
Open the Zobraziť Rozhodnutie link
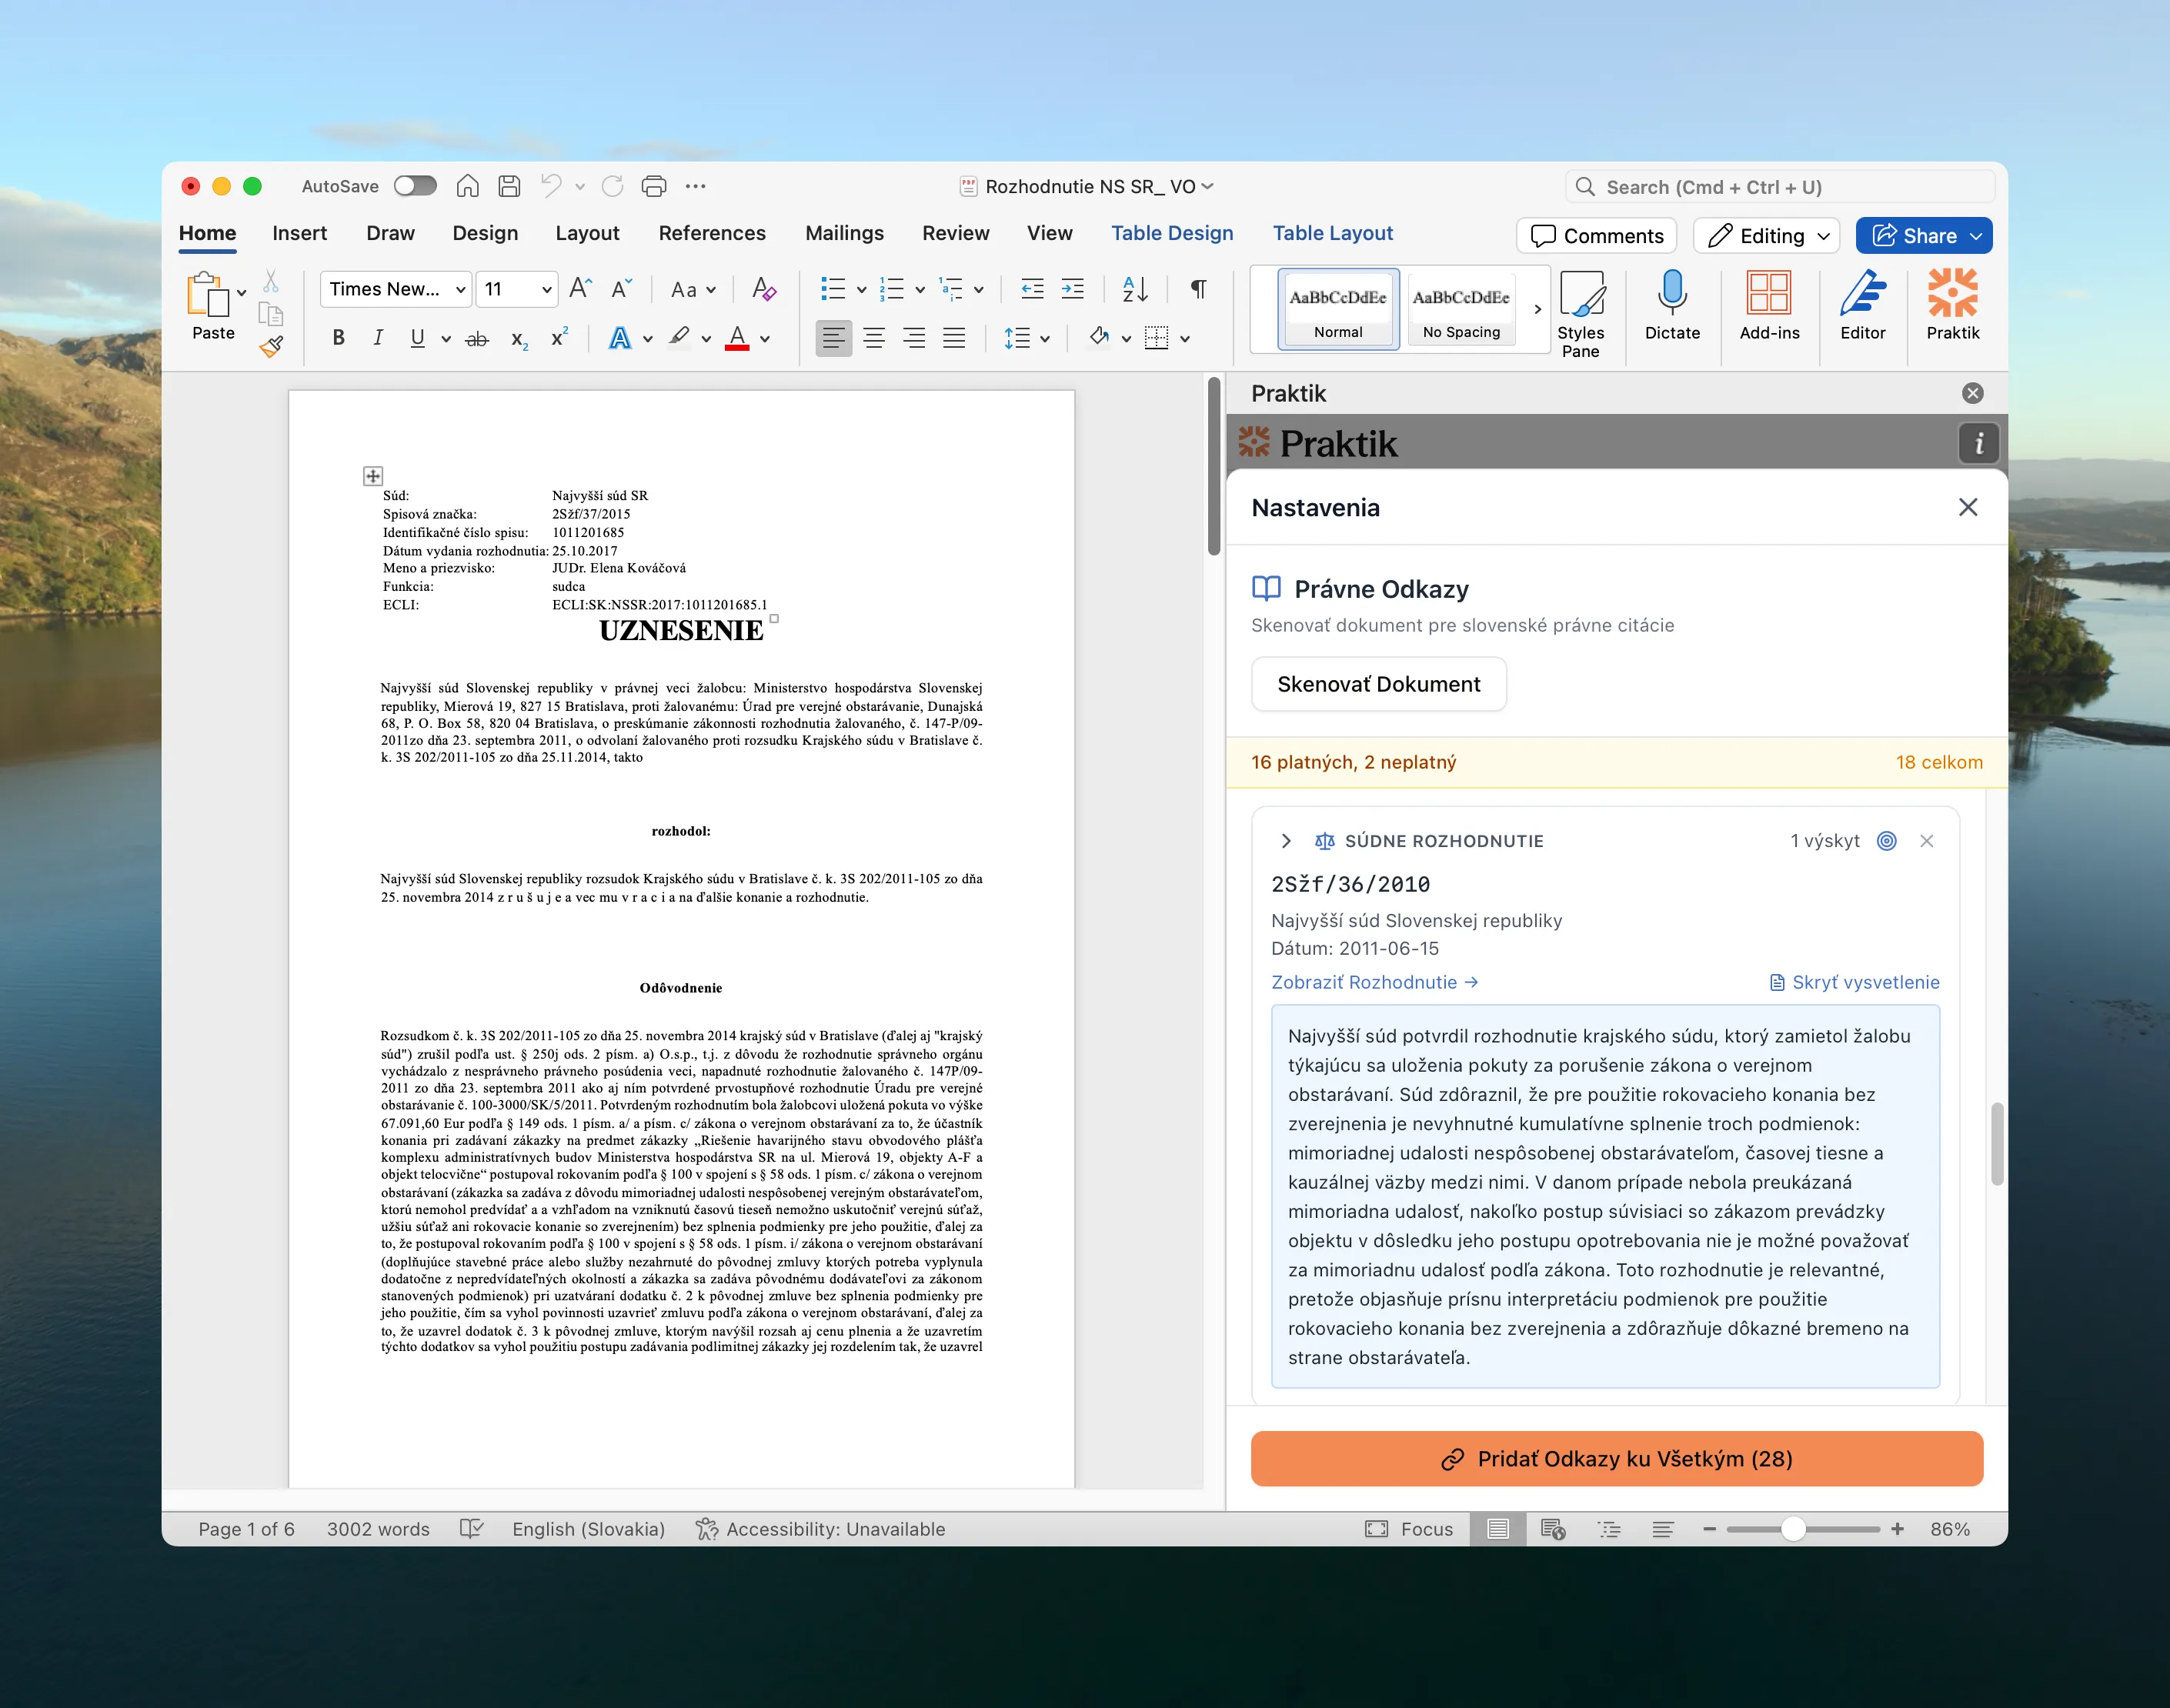pyautogui.click(x=1374, y=982)
